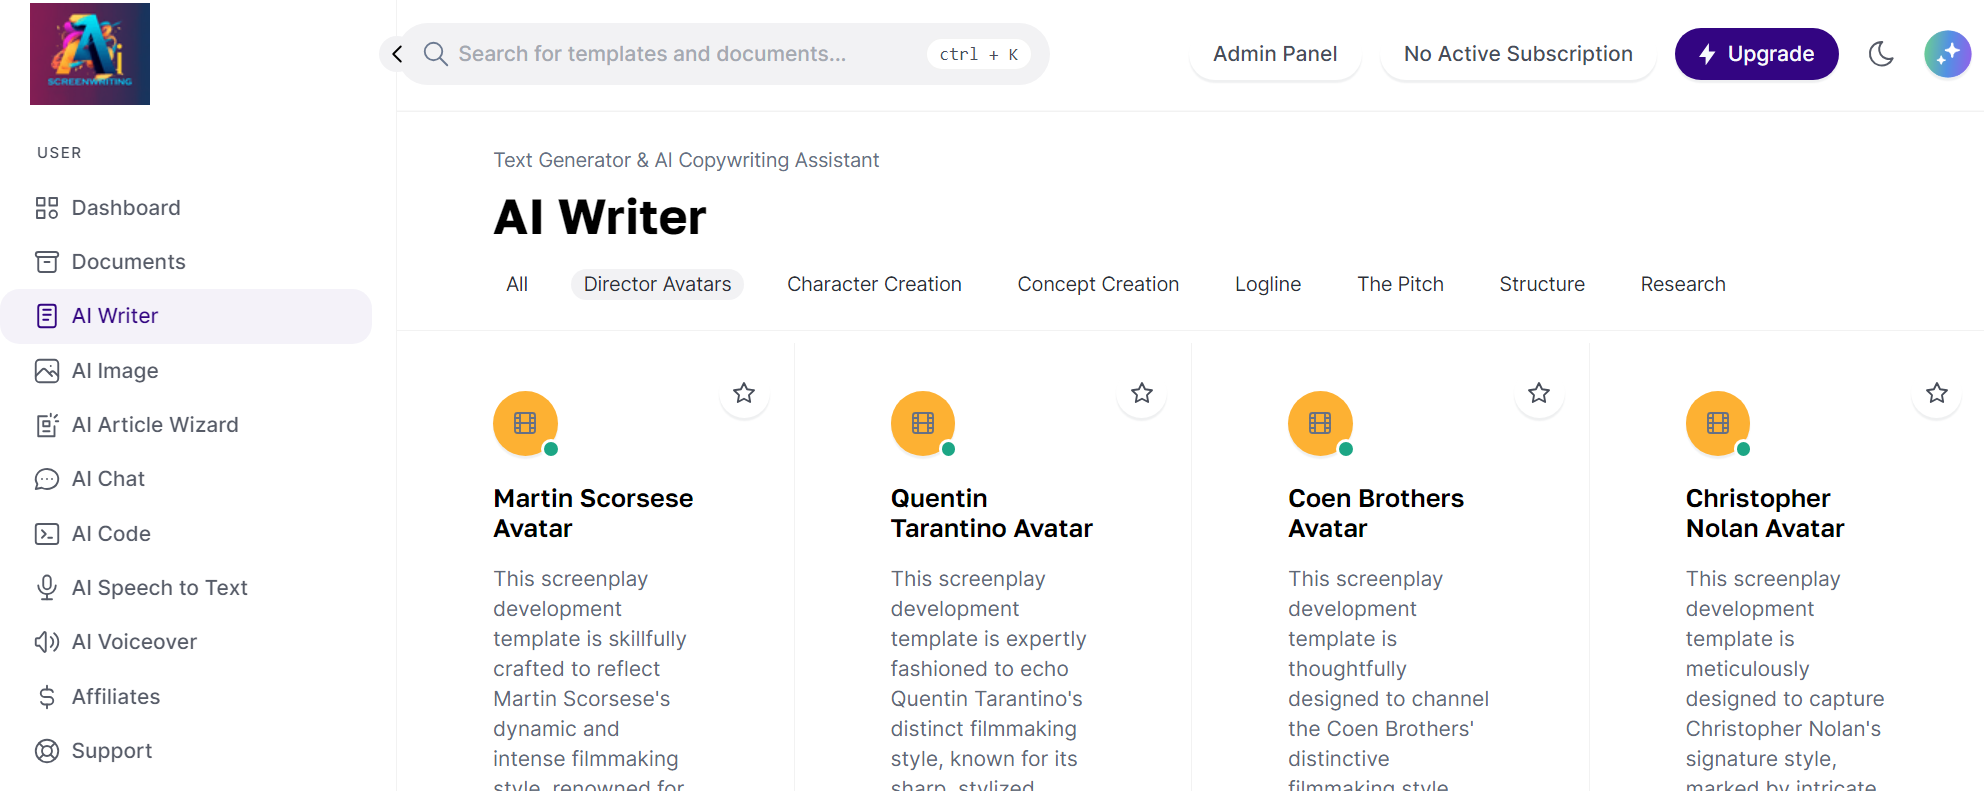
Task: Open the AI Code terminal icon
Action: (47, 534)
